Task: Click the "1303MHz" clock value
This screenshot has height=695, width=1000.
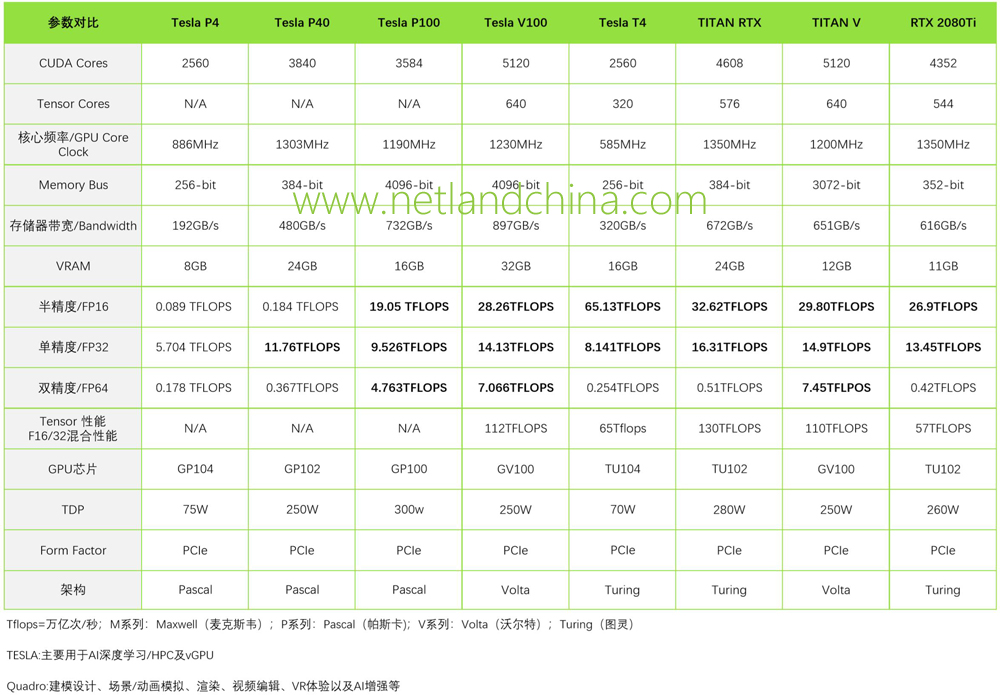Action: pyautogui.click(x=302, y=145)
